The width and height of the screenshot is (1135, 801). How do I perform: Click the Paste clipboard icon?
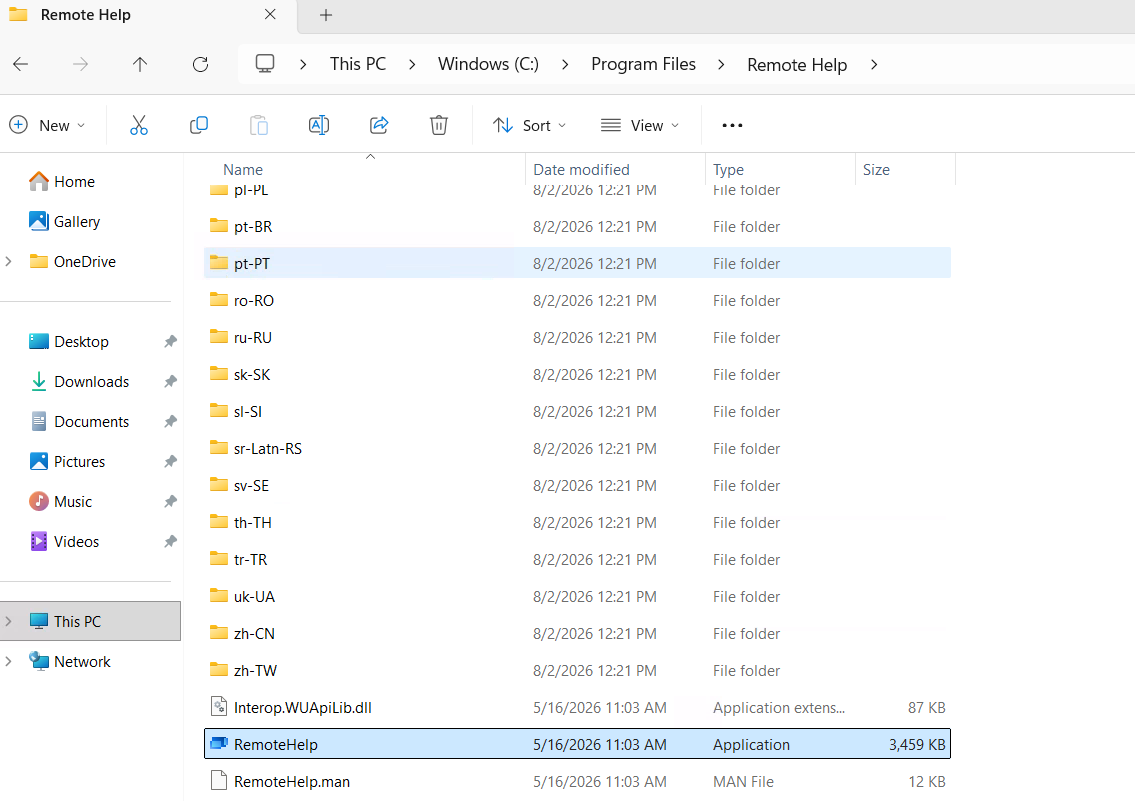pos(258,125)
